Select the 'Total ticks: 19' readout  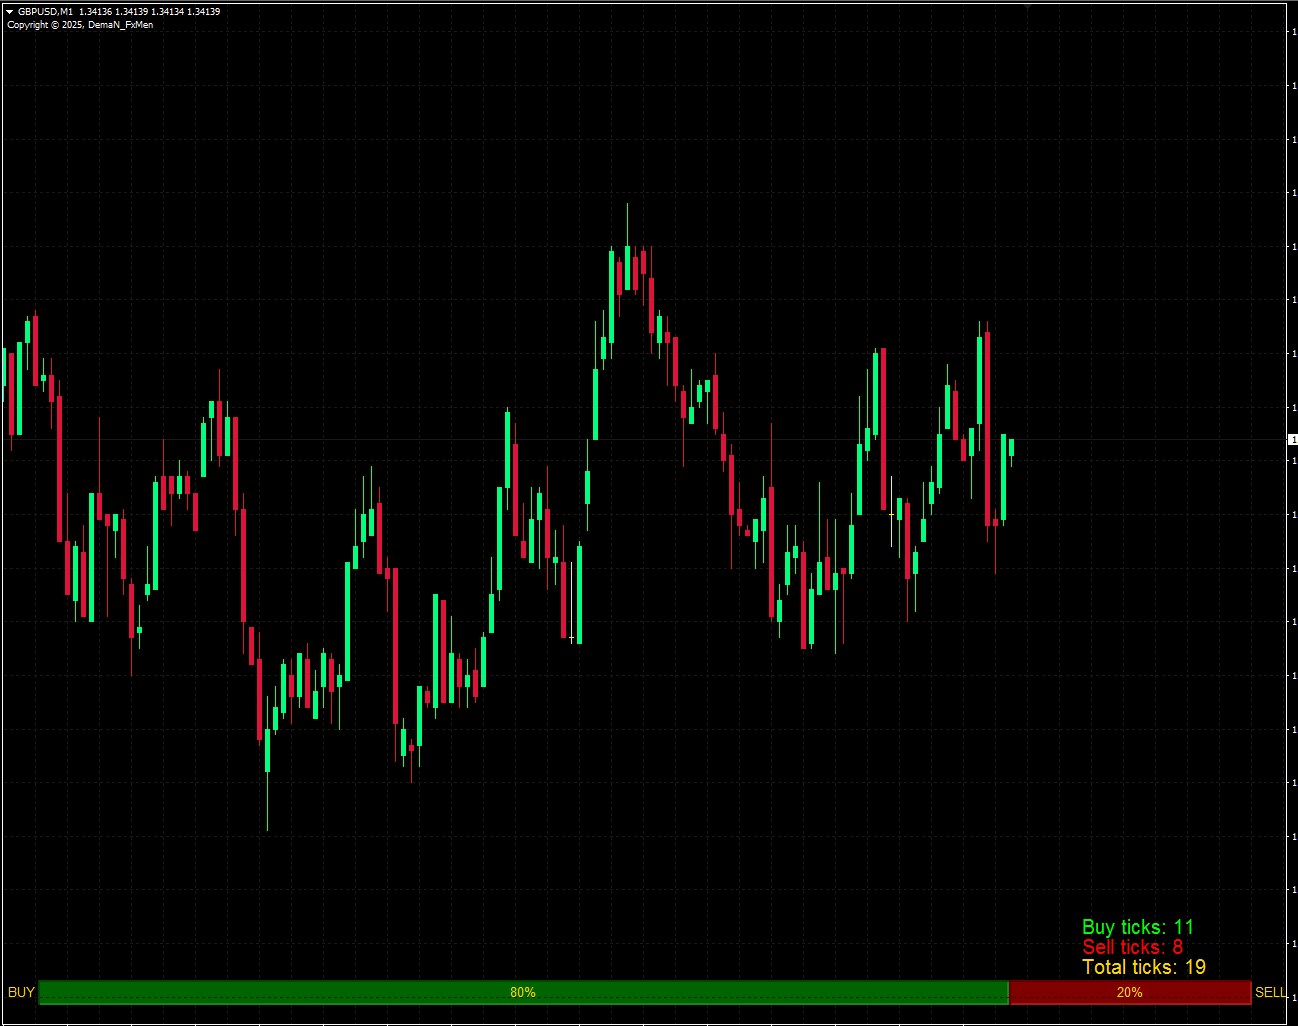[x=1144, y=967]
